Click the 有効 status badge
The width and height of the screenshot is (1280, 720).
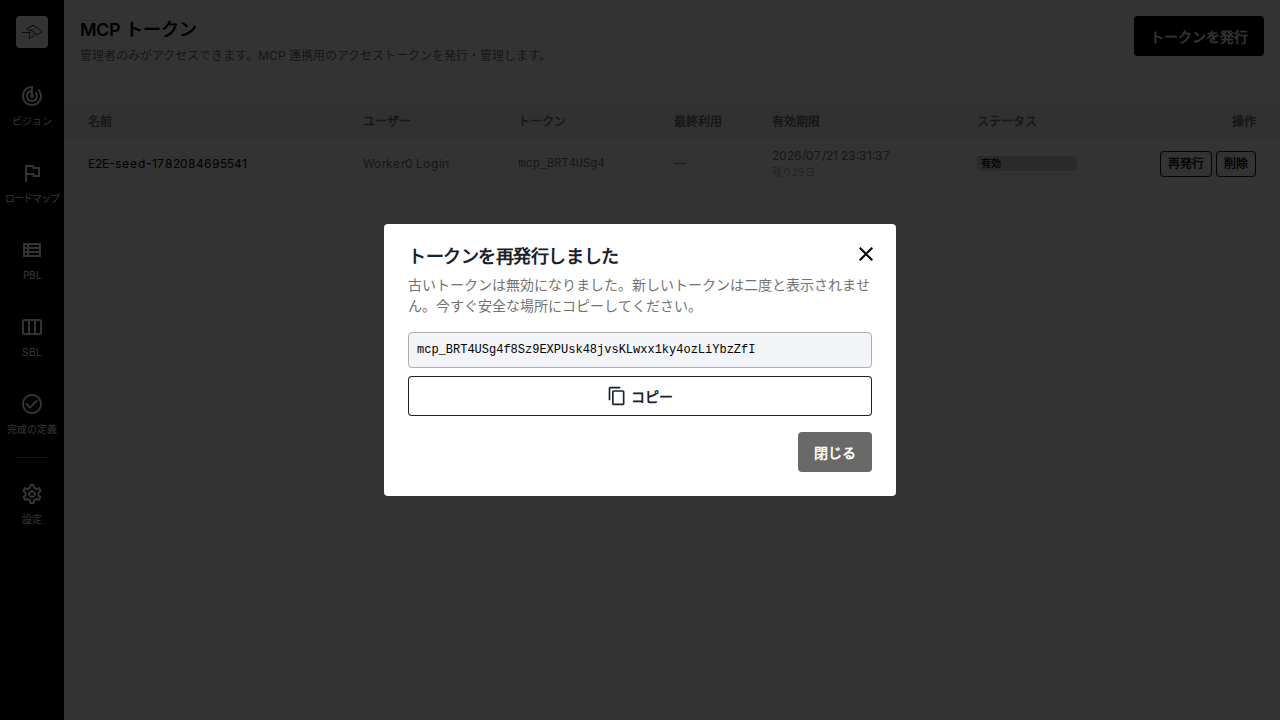[1027, 163]
